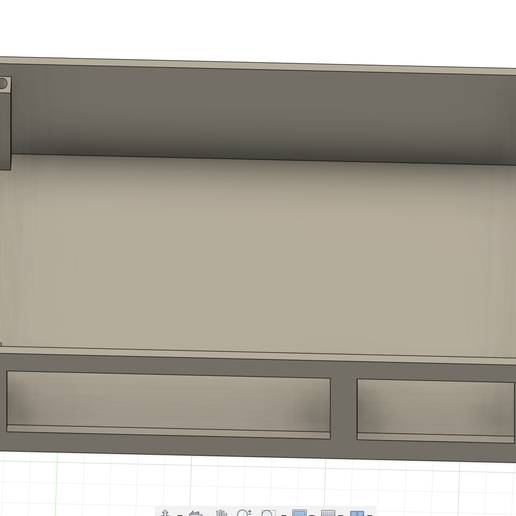This screenshot has height=516, width=516.
Task: Select the Orbit tool in navigation bar
Action: pos(165,513)
